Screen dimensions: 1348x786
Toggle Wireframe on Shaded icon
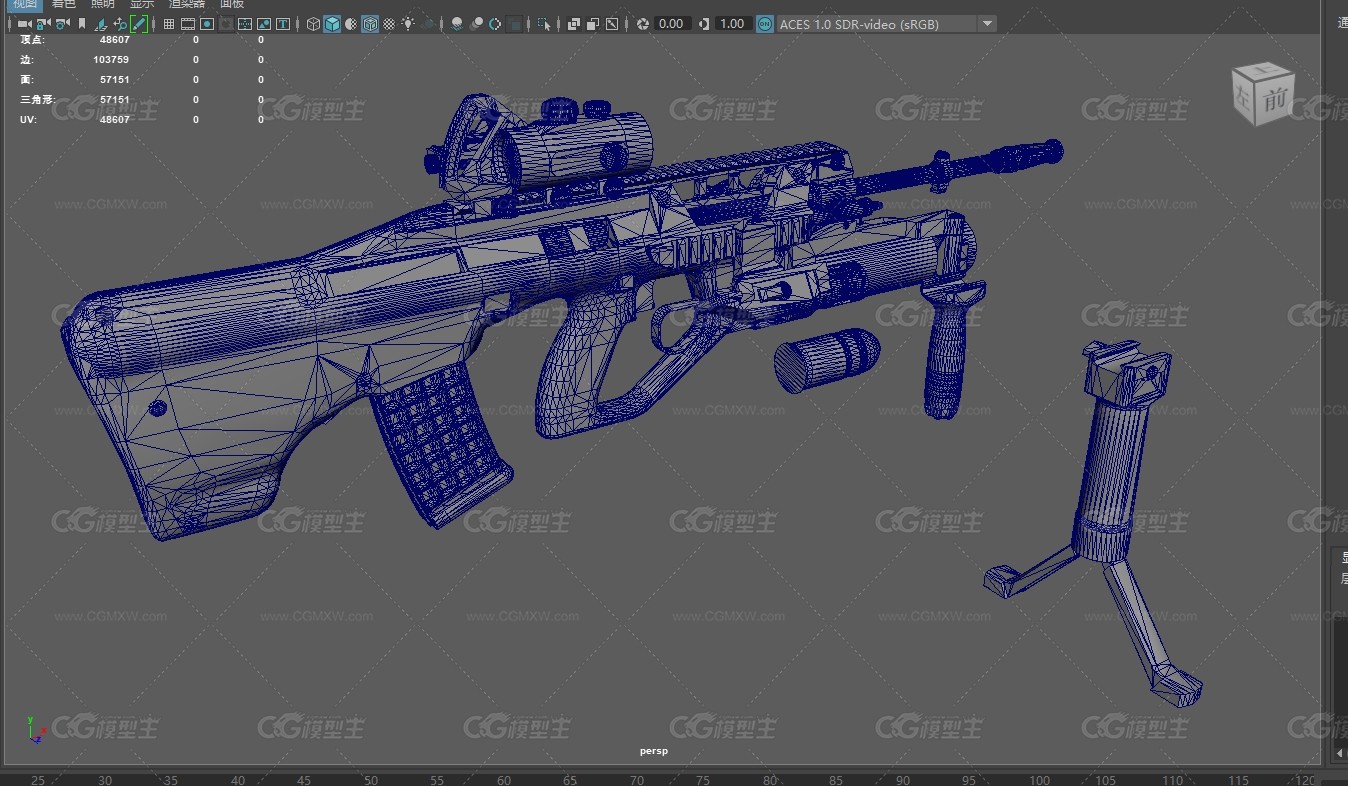click(370, 23)
